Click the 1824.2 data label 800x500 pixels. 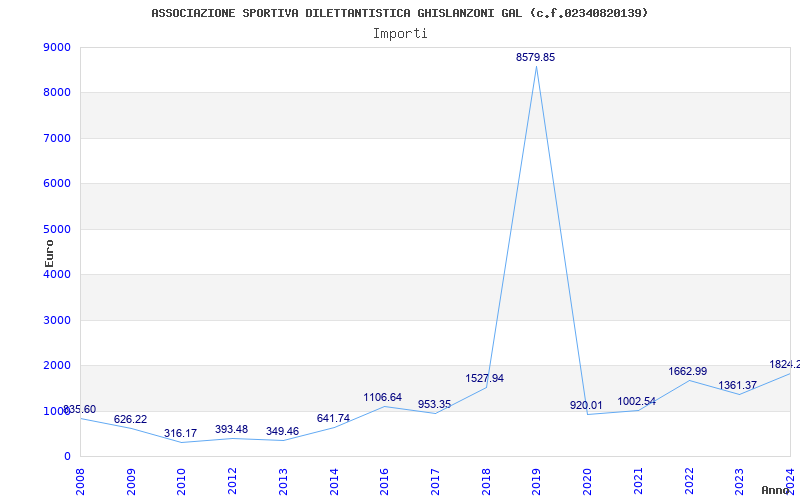pyautogui.click(x=785, y=364)
